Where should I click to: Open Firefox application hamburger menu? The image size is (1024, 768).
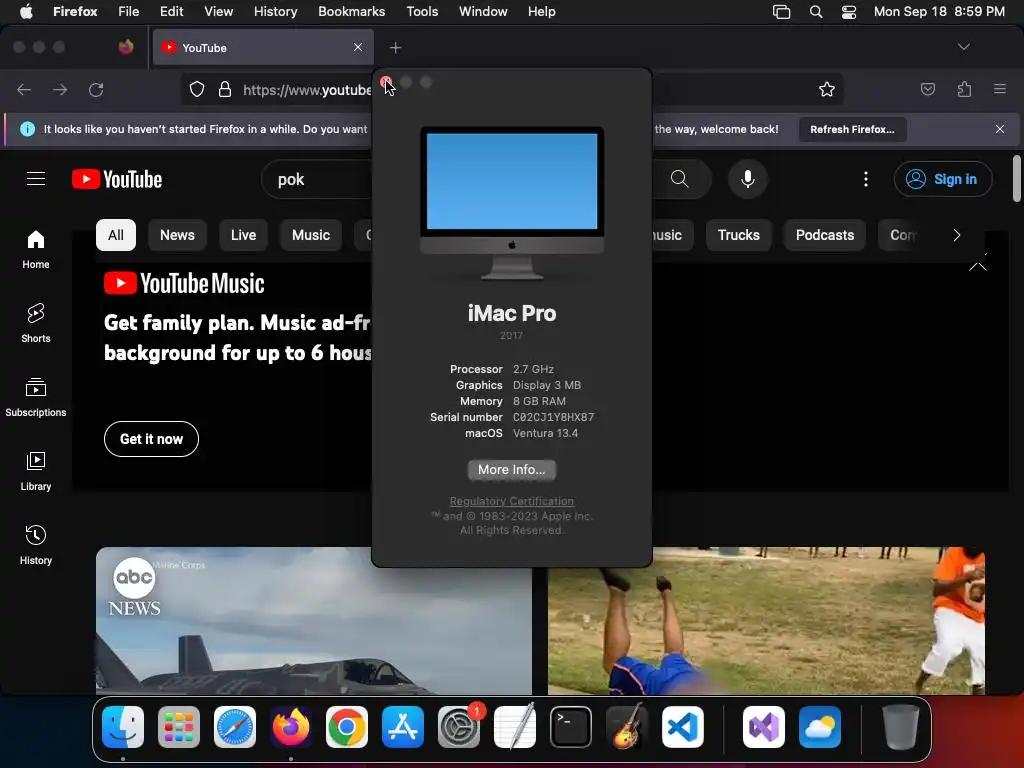[x=1000, y=89]
